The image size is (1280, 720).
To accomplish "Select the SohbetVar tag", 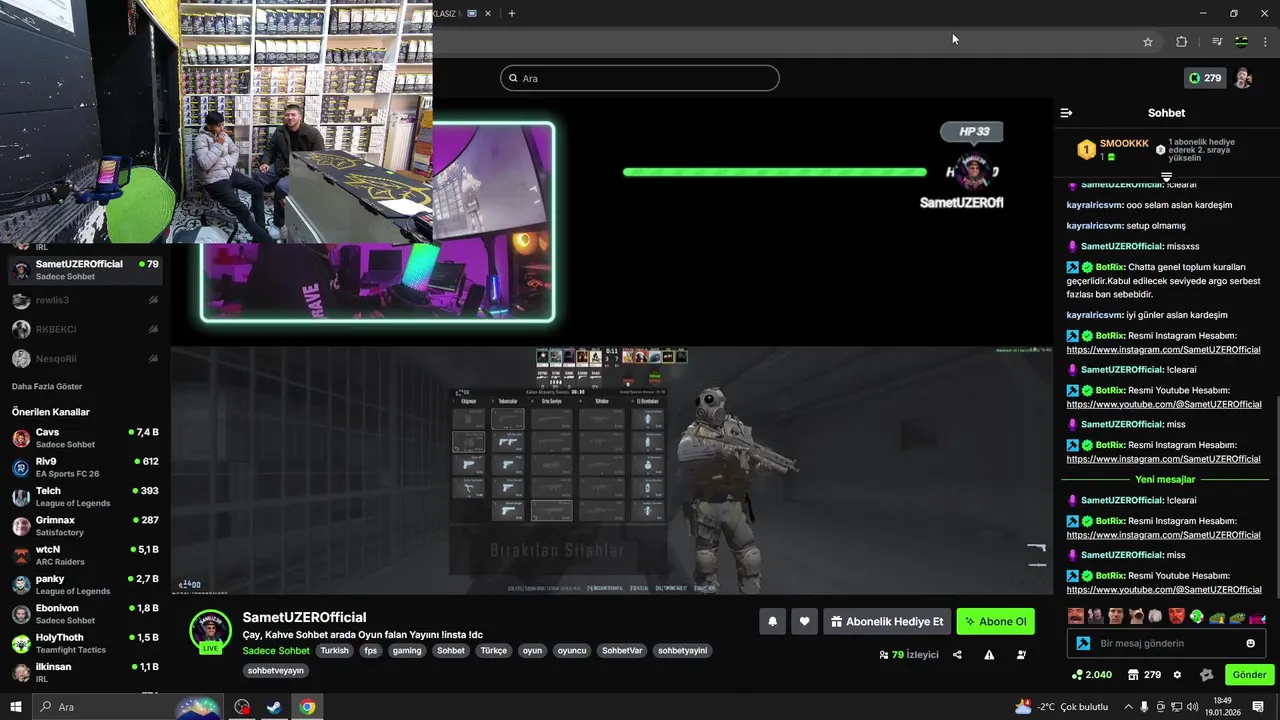I will (x=622, y=650).
